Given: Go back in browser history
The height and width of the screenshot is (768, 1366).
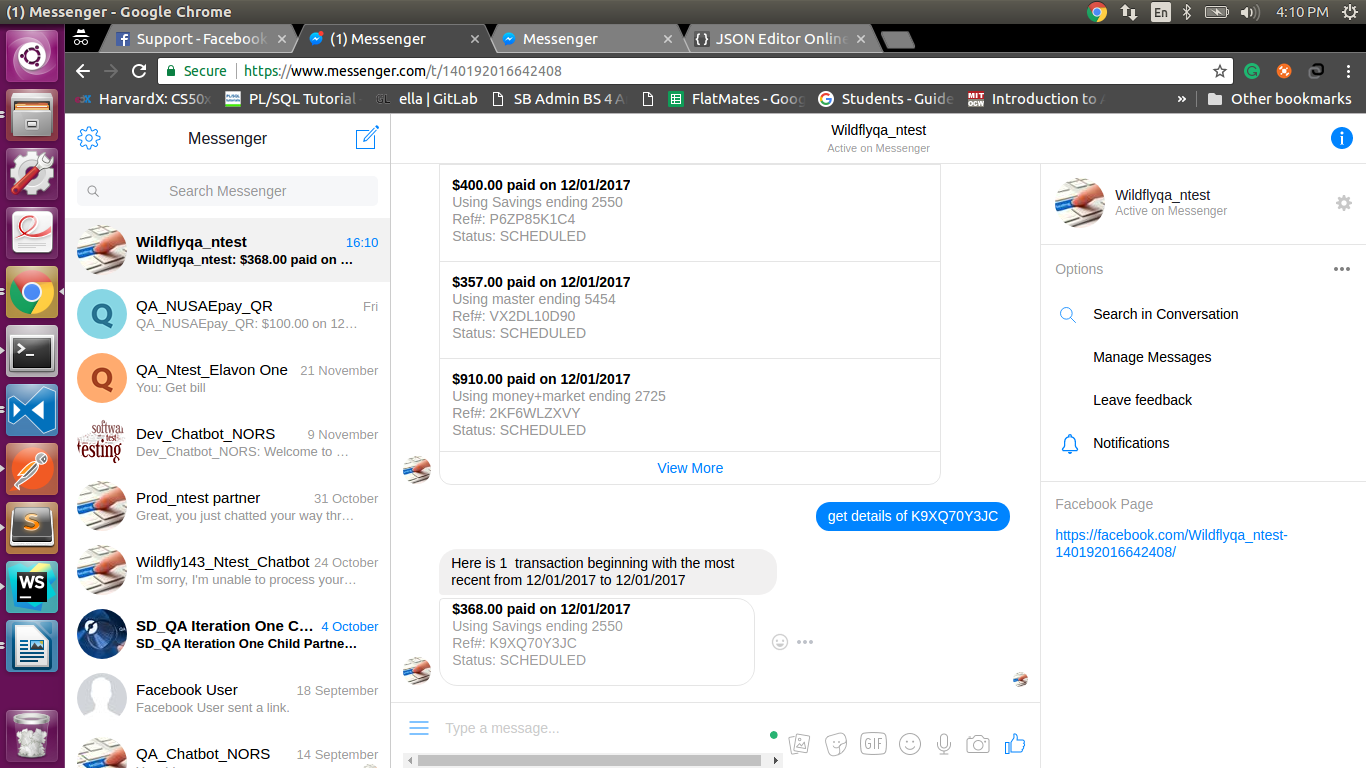Looking at the screenshot, I should pyautogui.click(x=83, y=71).
